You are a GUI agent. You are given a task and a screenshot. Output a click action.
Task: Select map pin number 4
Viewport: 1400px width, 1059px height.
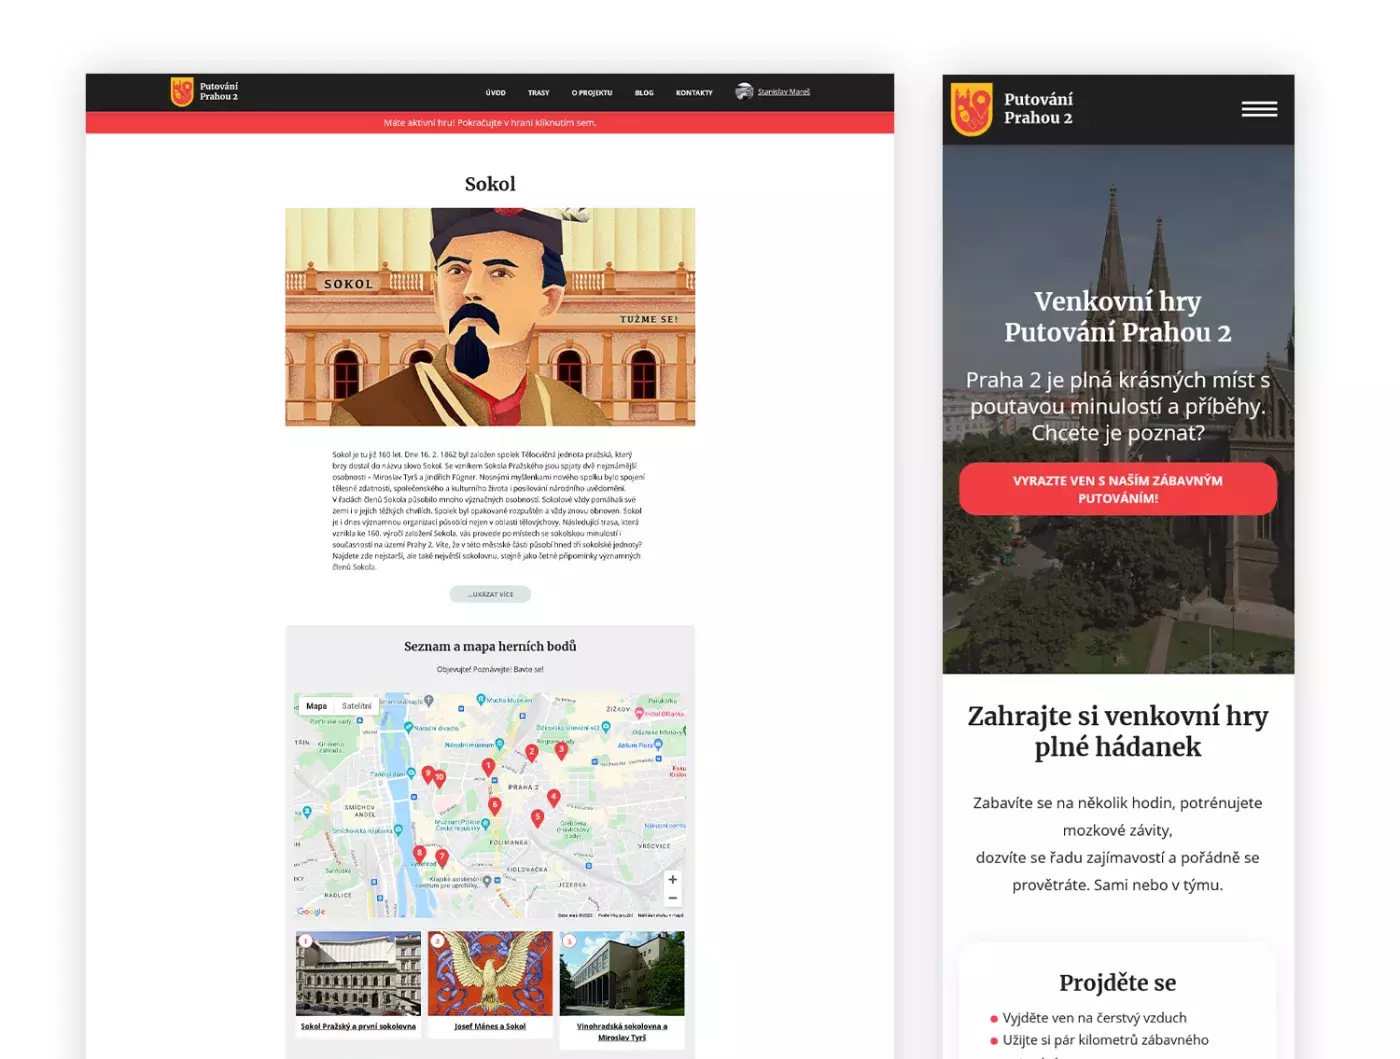coord(554,797)
